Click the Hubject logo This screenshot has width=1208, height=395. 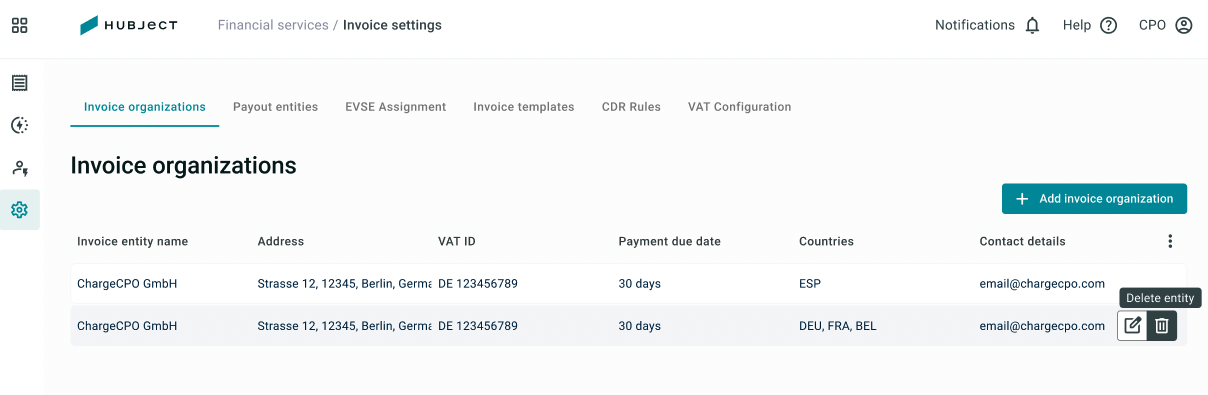pos(129,26)
